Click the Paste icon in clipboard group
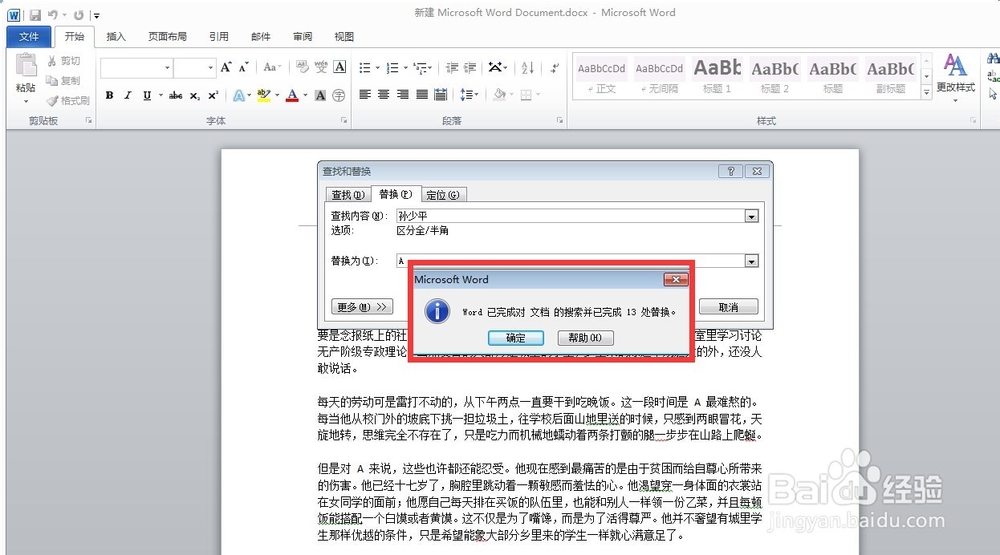The width and height of the screenshot is (1000, 555). [26, 66]
